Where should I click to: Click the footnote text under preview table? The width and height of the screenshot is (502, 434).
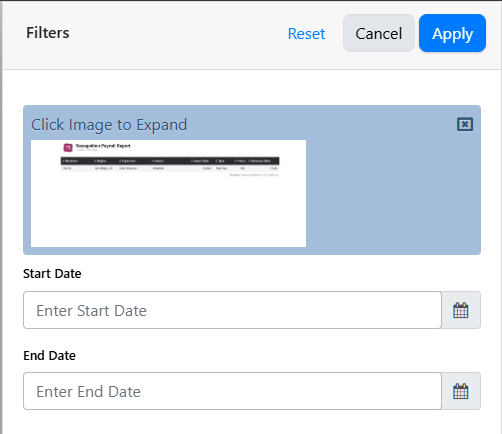click(254, 175)
